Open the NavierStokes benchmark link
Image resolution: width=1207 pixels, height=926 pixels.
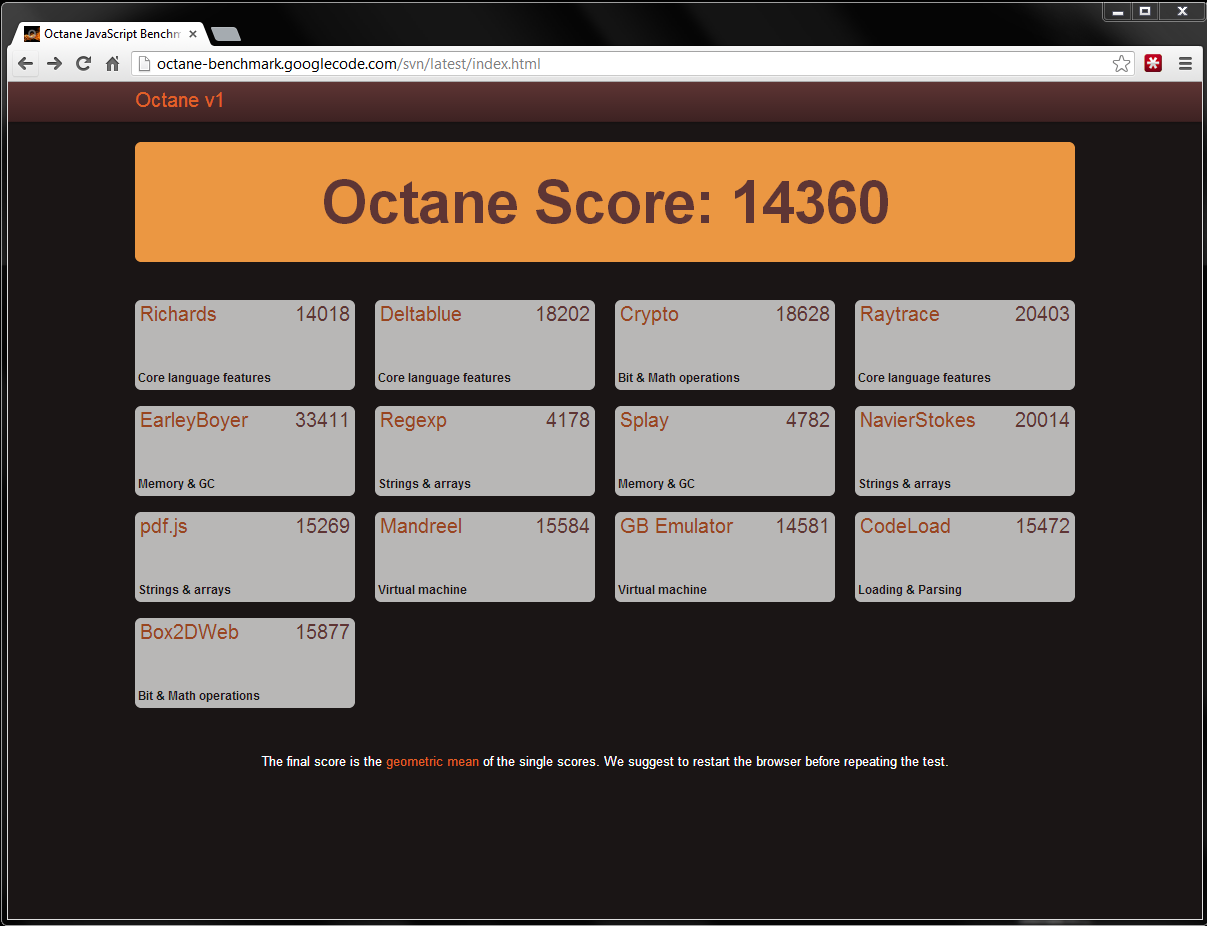click(917, 420)
